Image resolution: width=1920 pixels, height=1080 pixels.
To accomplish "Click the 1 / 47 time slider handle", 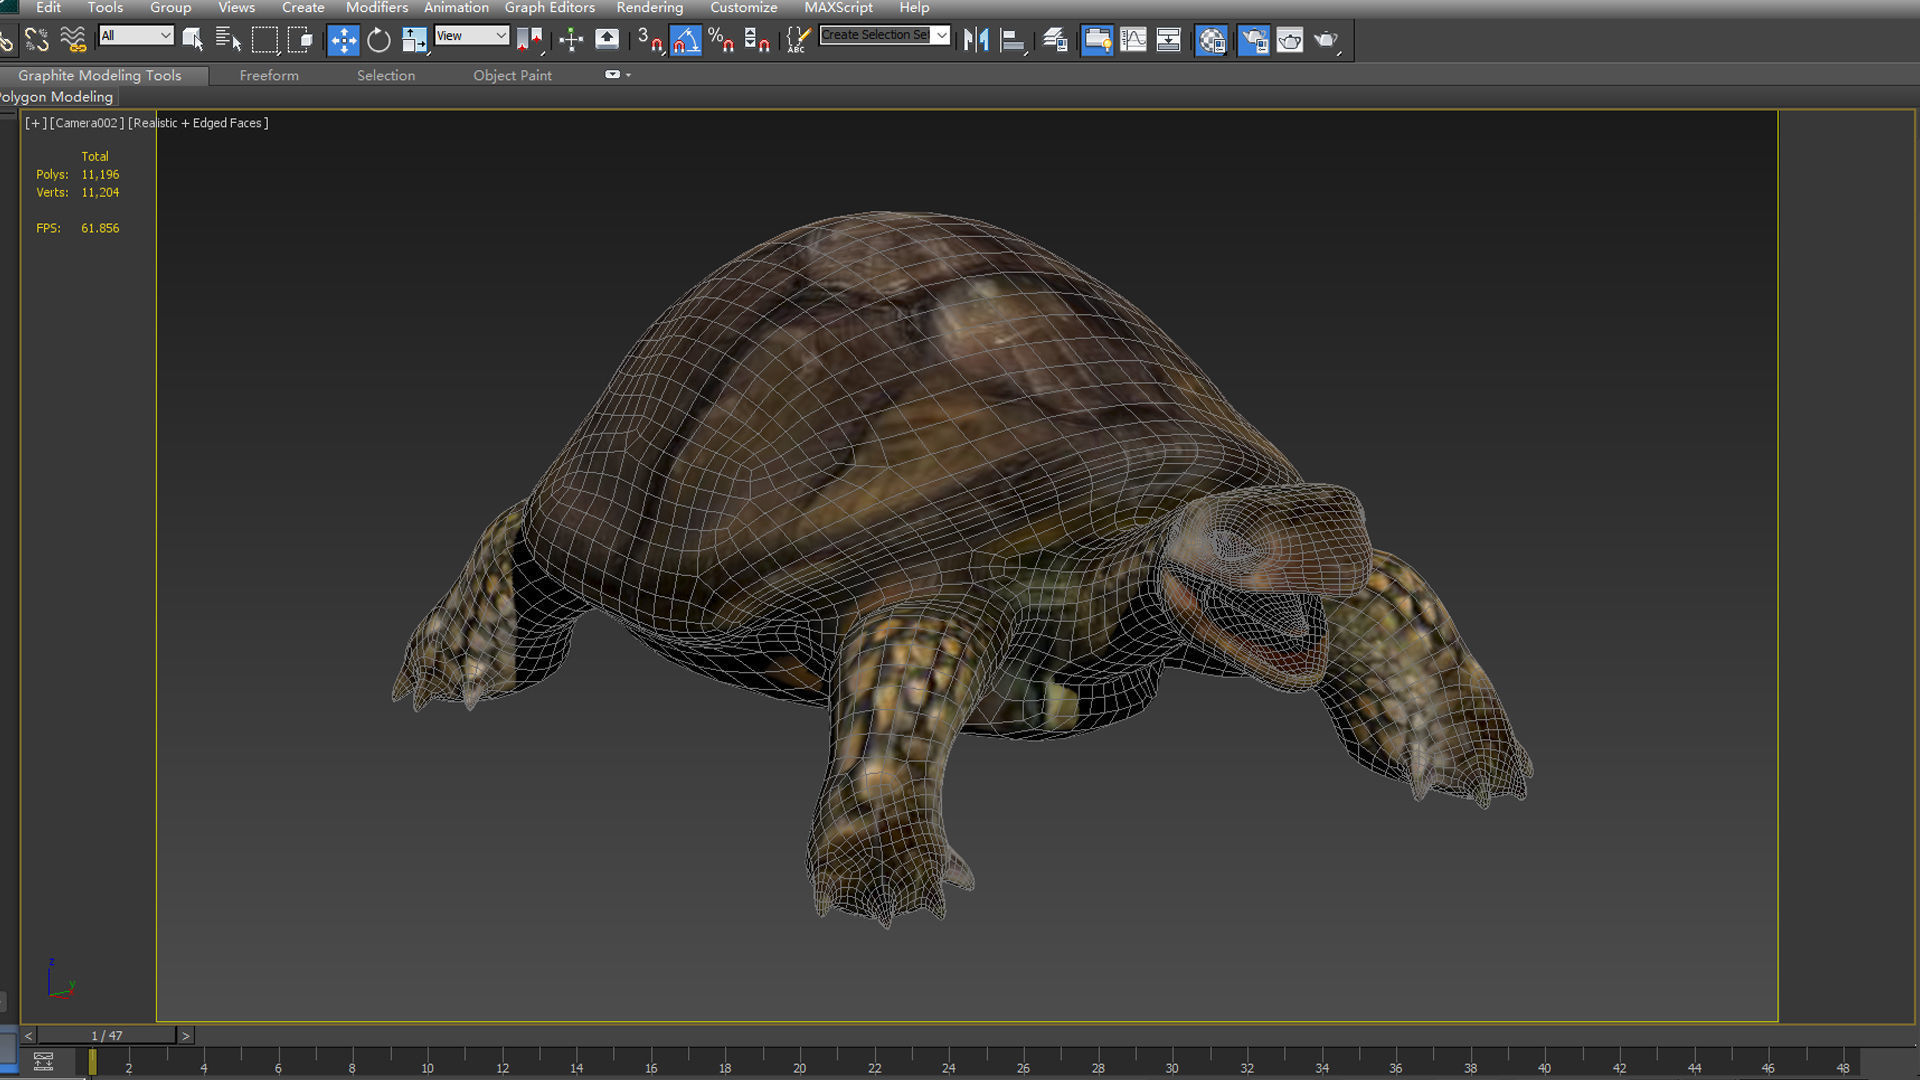I will click(x=106, y=1036).
